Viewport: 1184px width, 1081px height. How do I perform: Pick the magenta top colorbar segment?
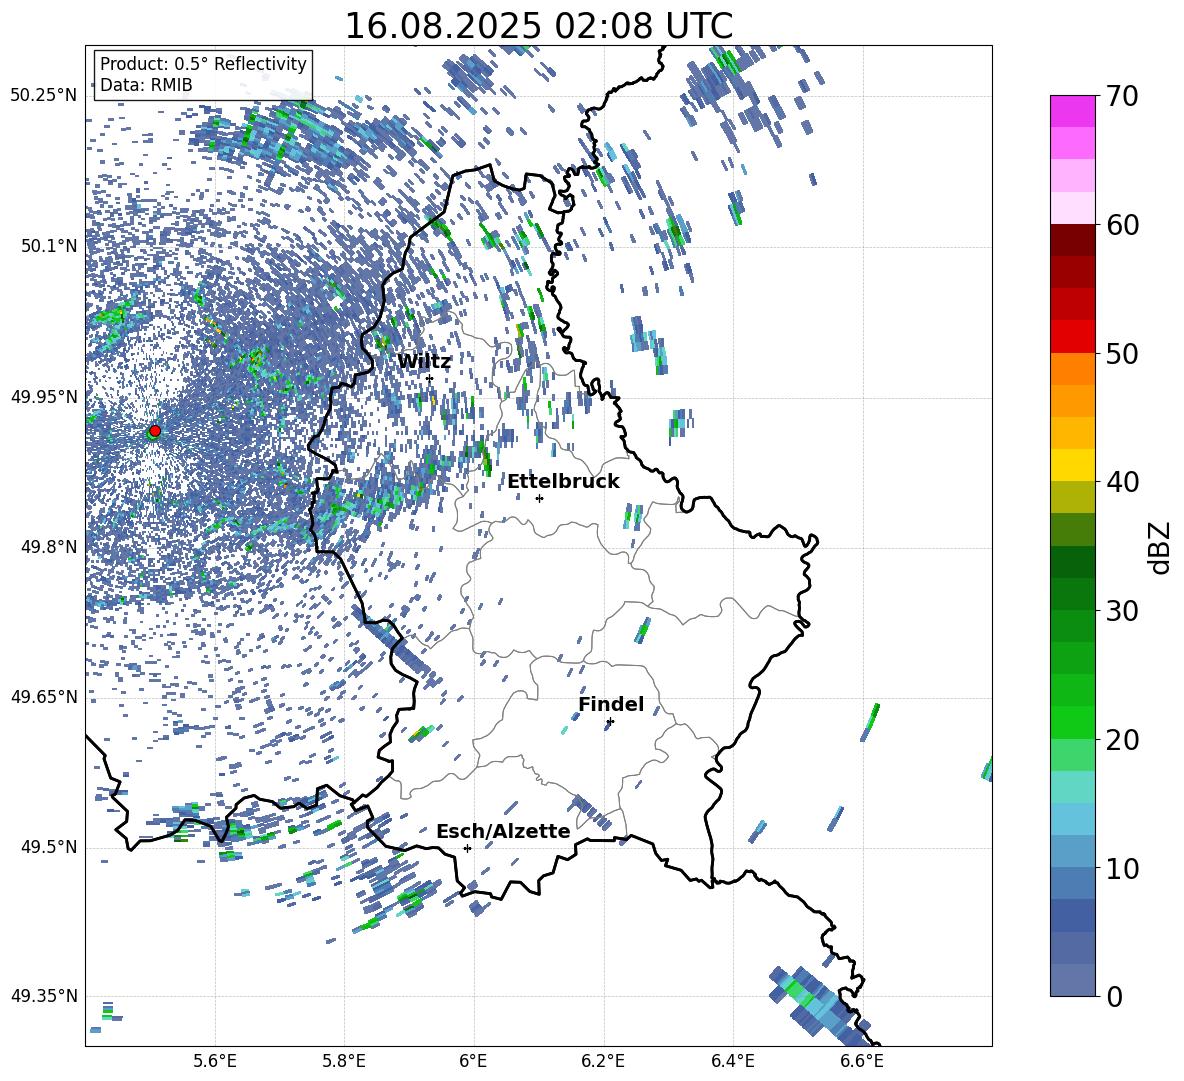coord(1072,112)
